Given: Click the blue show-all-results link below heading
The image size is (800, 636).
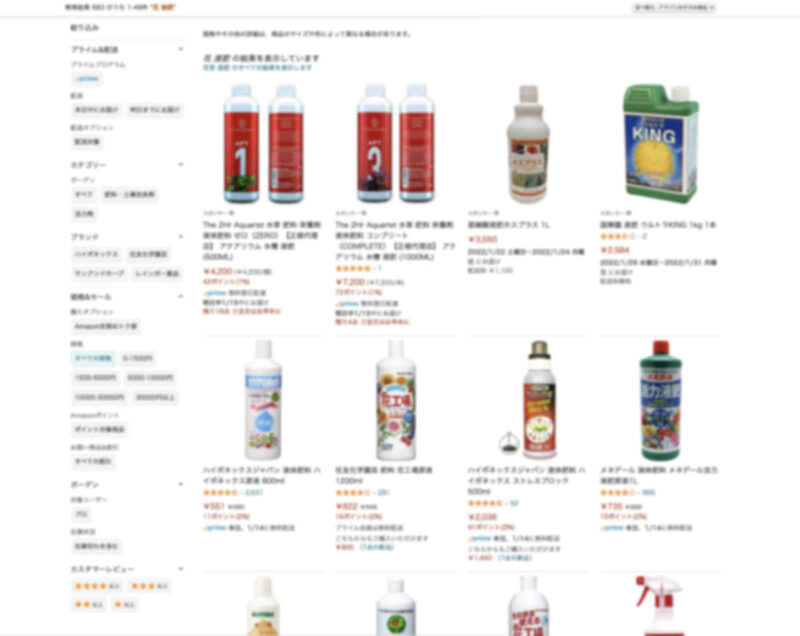Looking at the screenshot, I should 258,67.
